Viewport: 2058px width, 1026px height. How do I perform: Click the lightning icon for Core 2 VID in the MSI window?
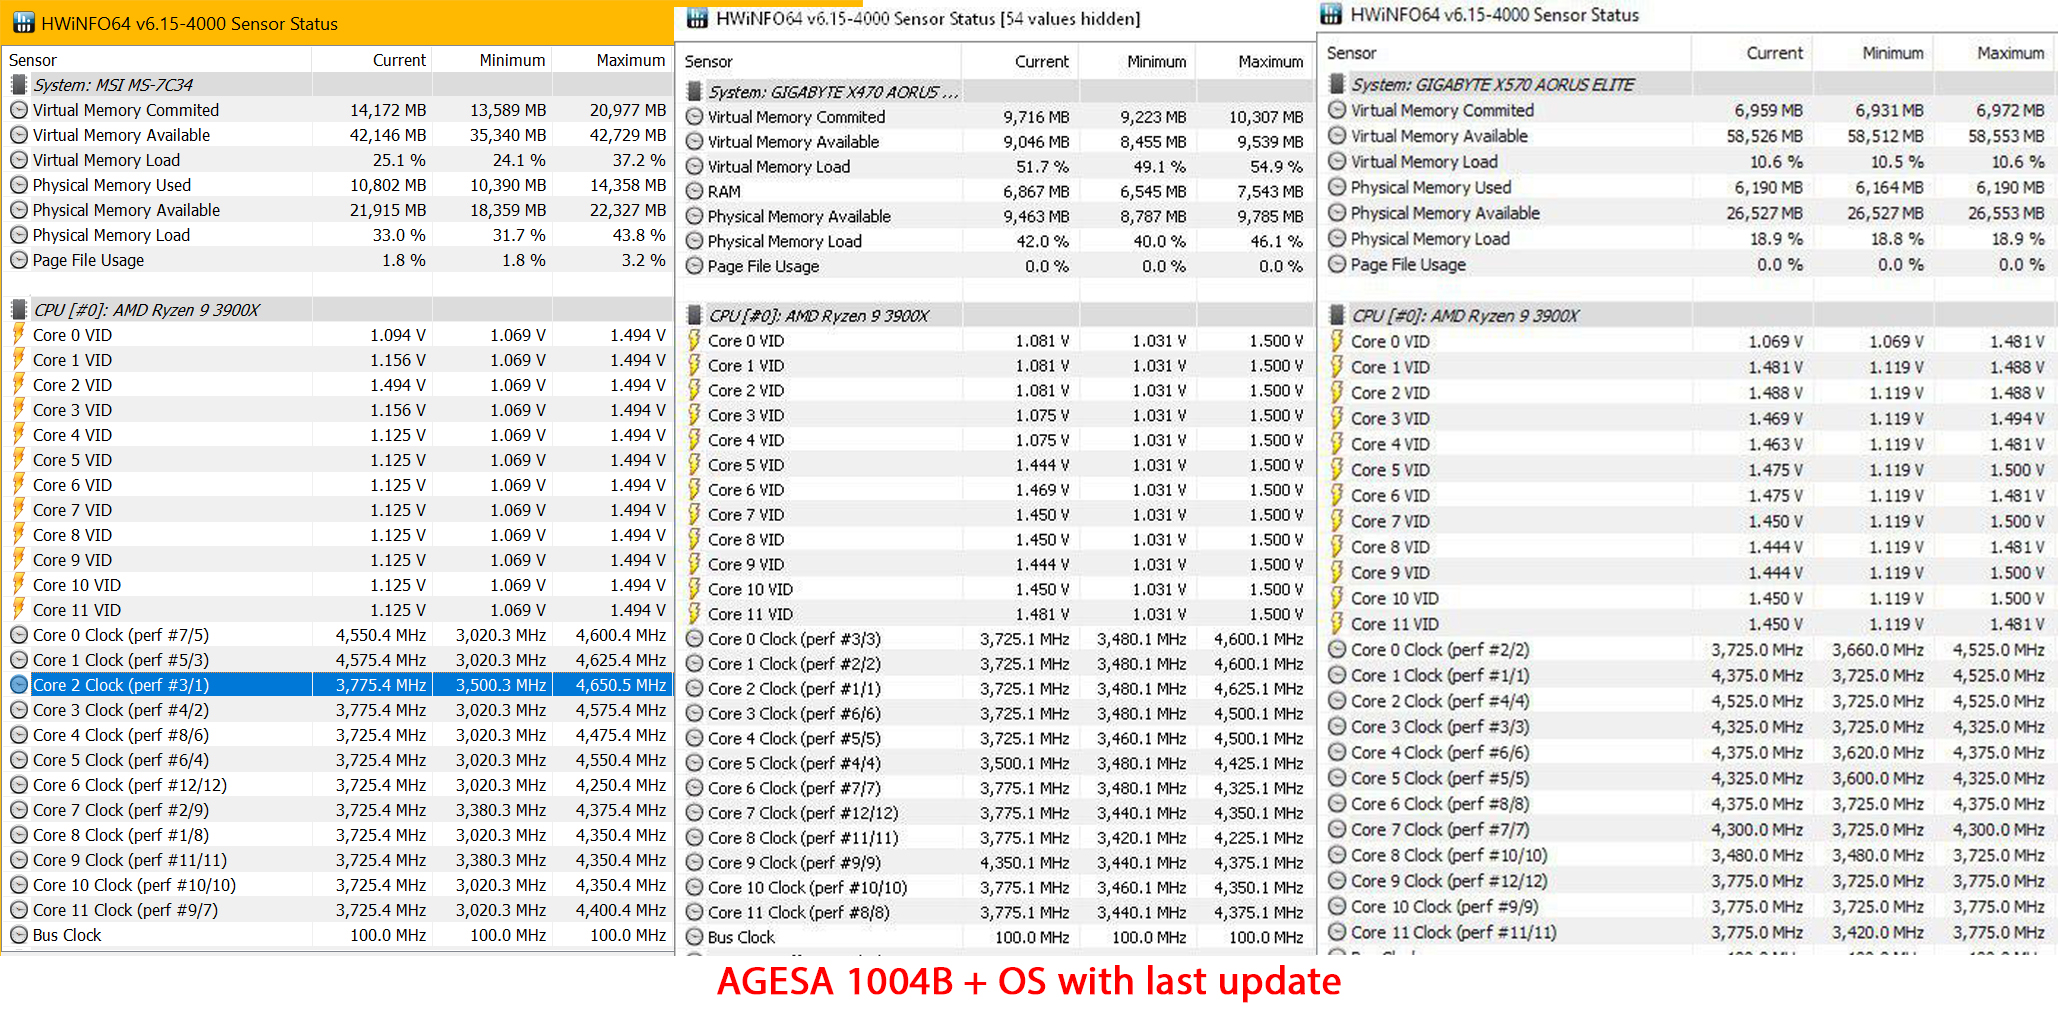pyautogui.click(x=18, y=384)
